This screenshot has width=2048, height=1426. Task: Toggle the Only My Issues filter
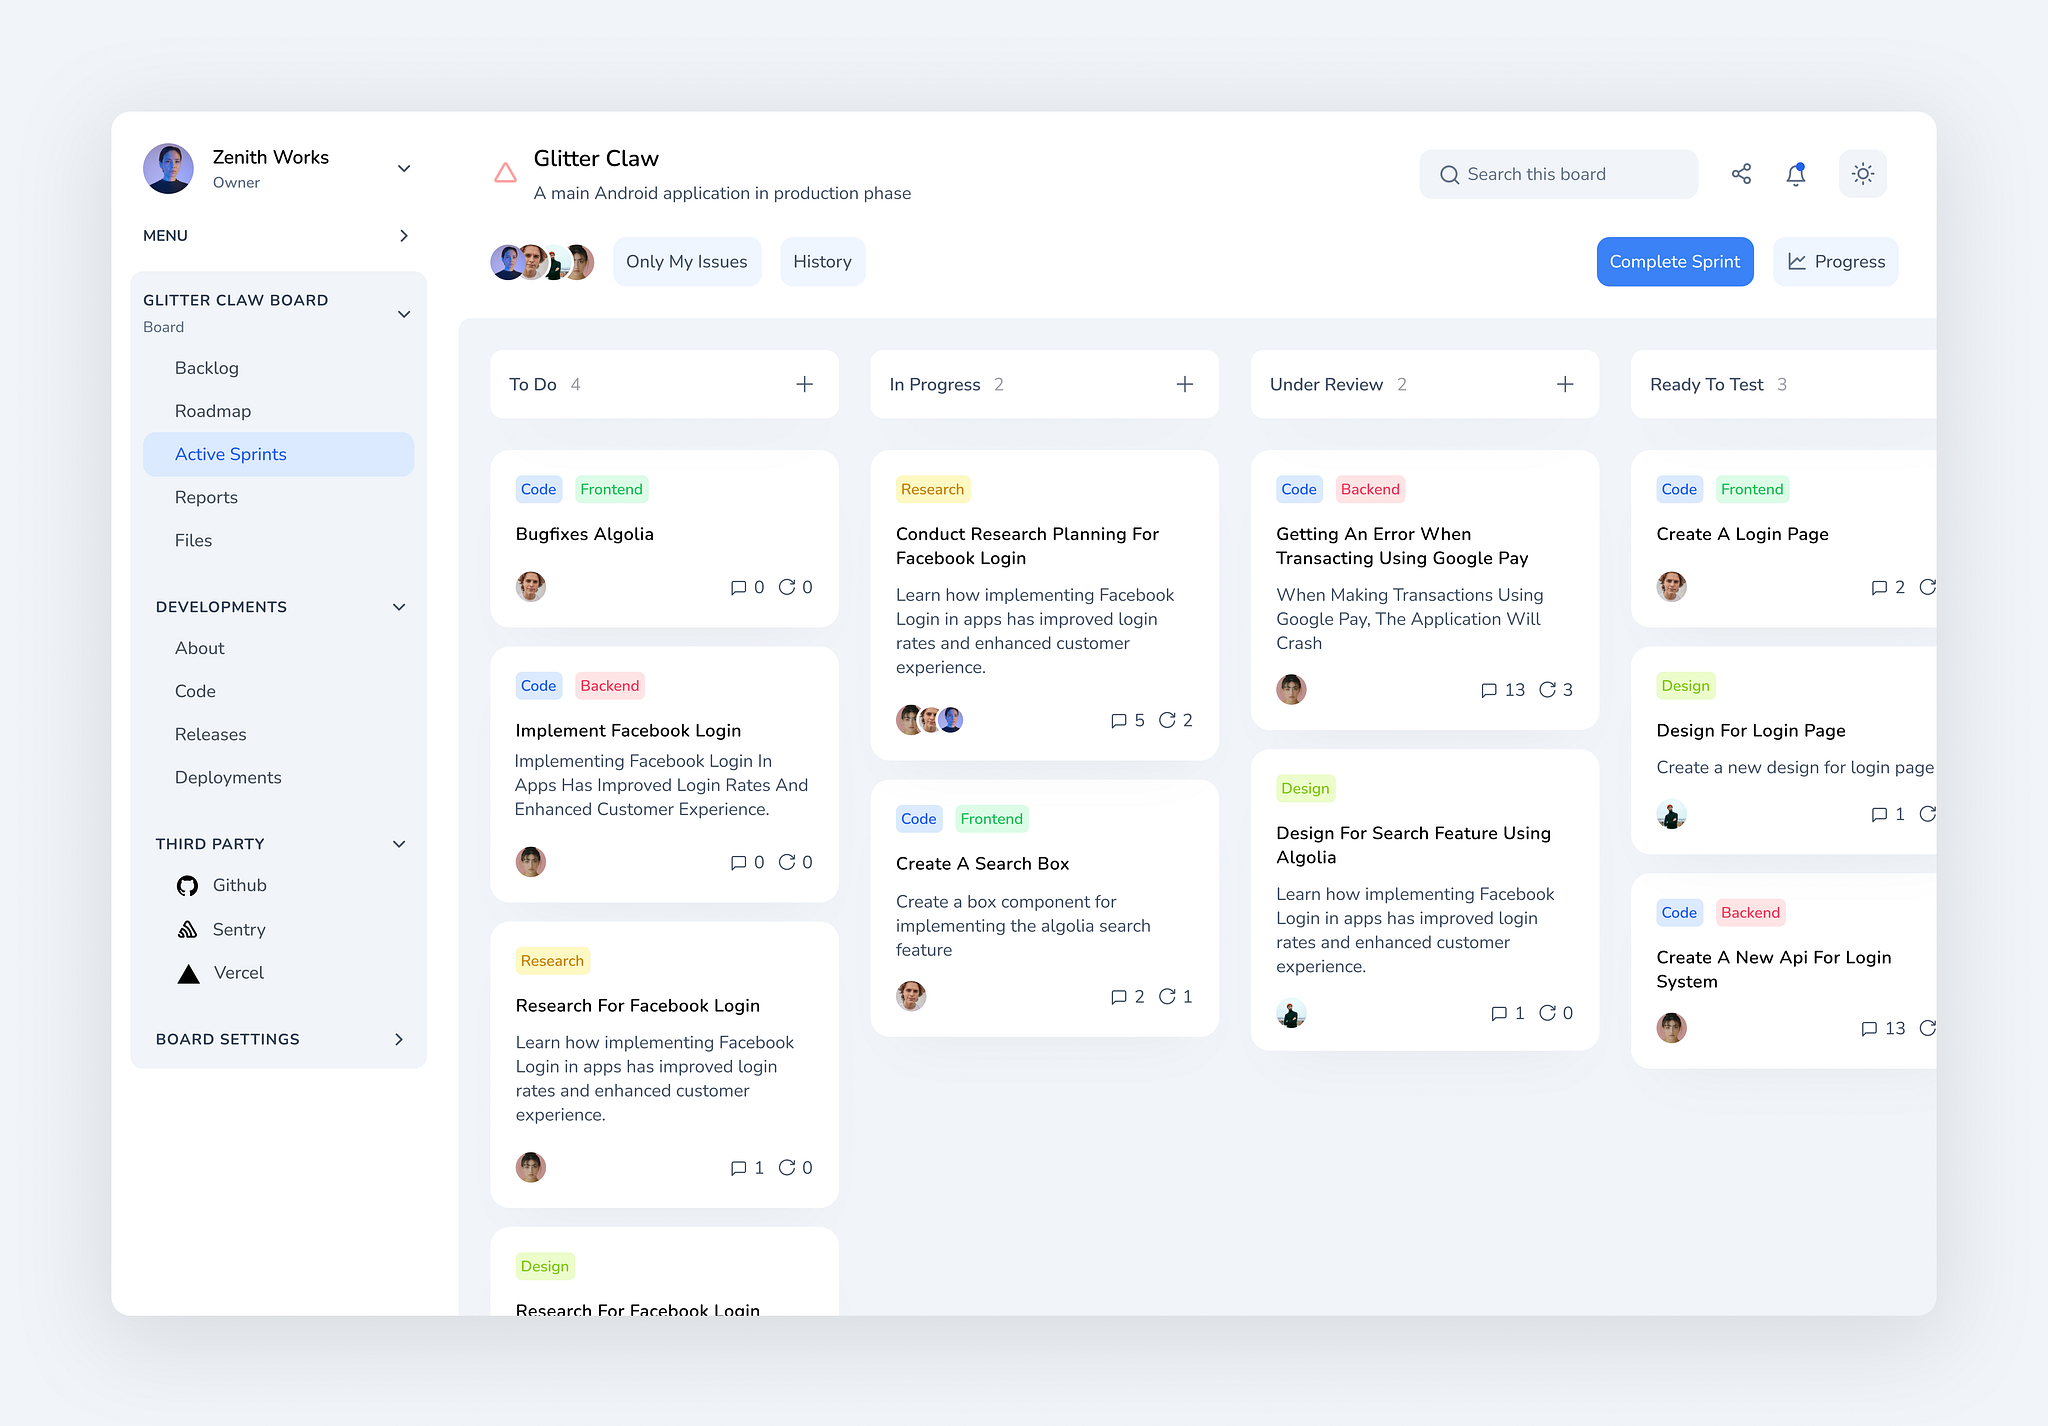686,262
